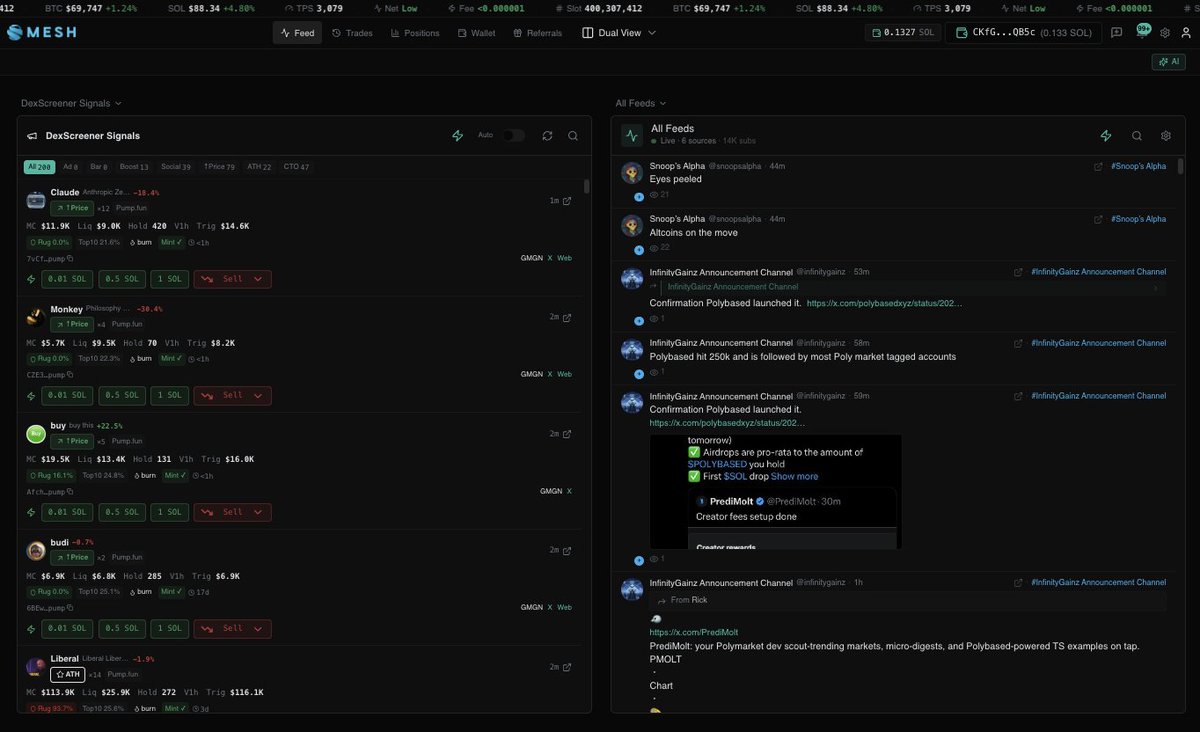Click quick-buy lightning icon for budi
The width and height of the screenshot is (1200, 732).
pos(32,628)
